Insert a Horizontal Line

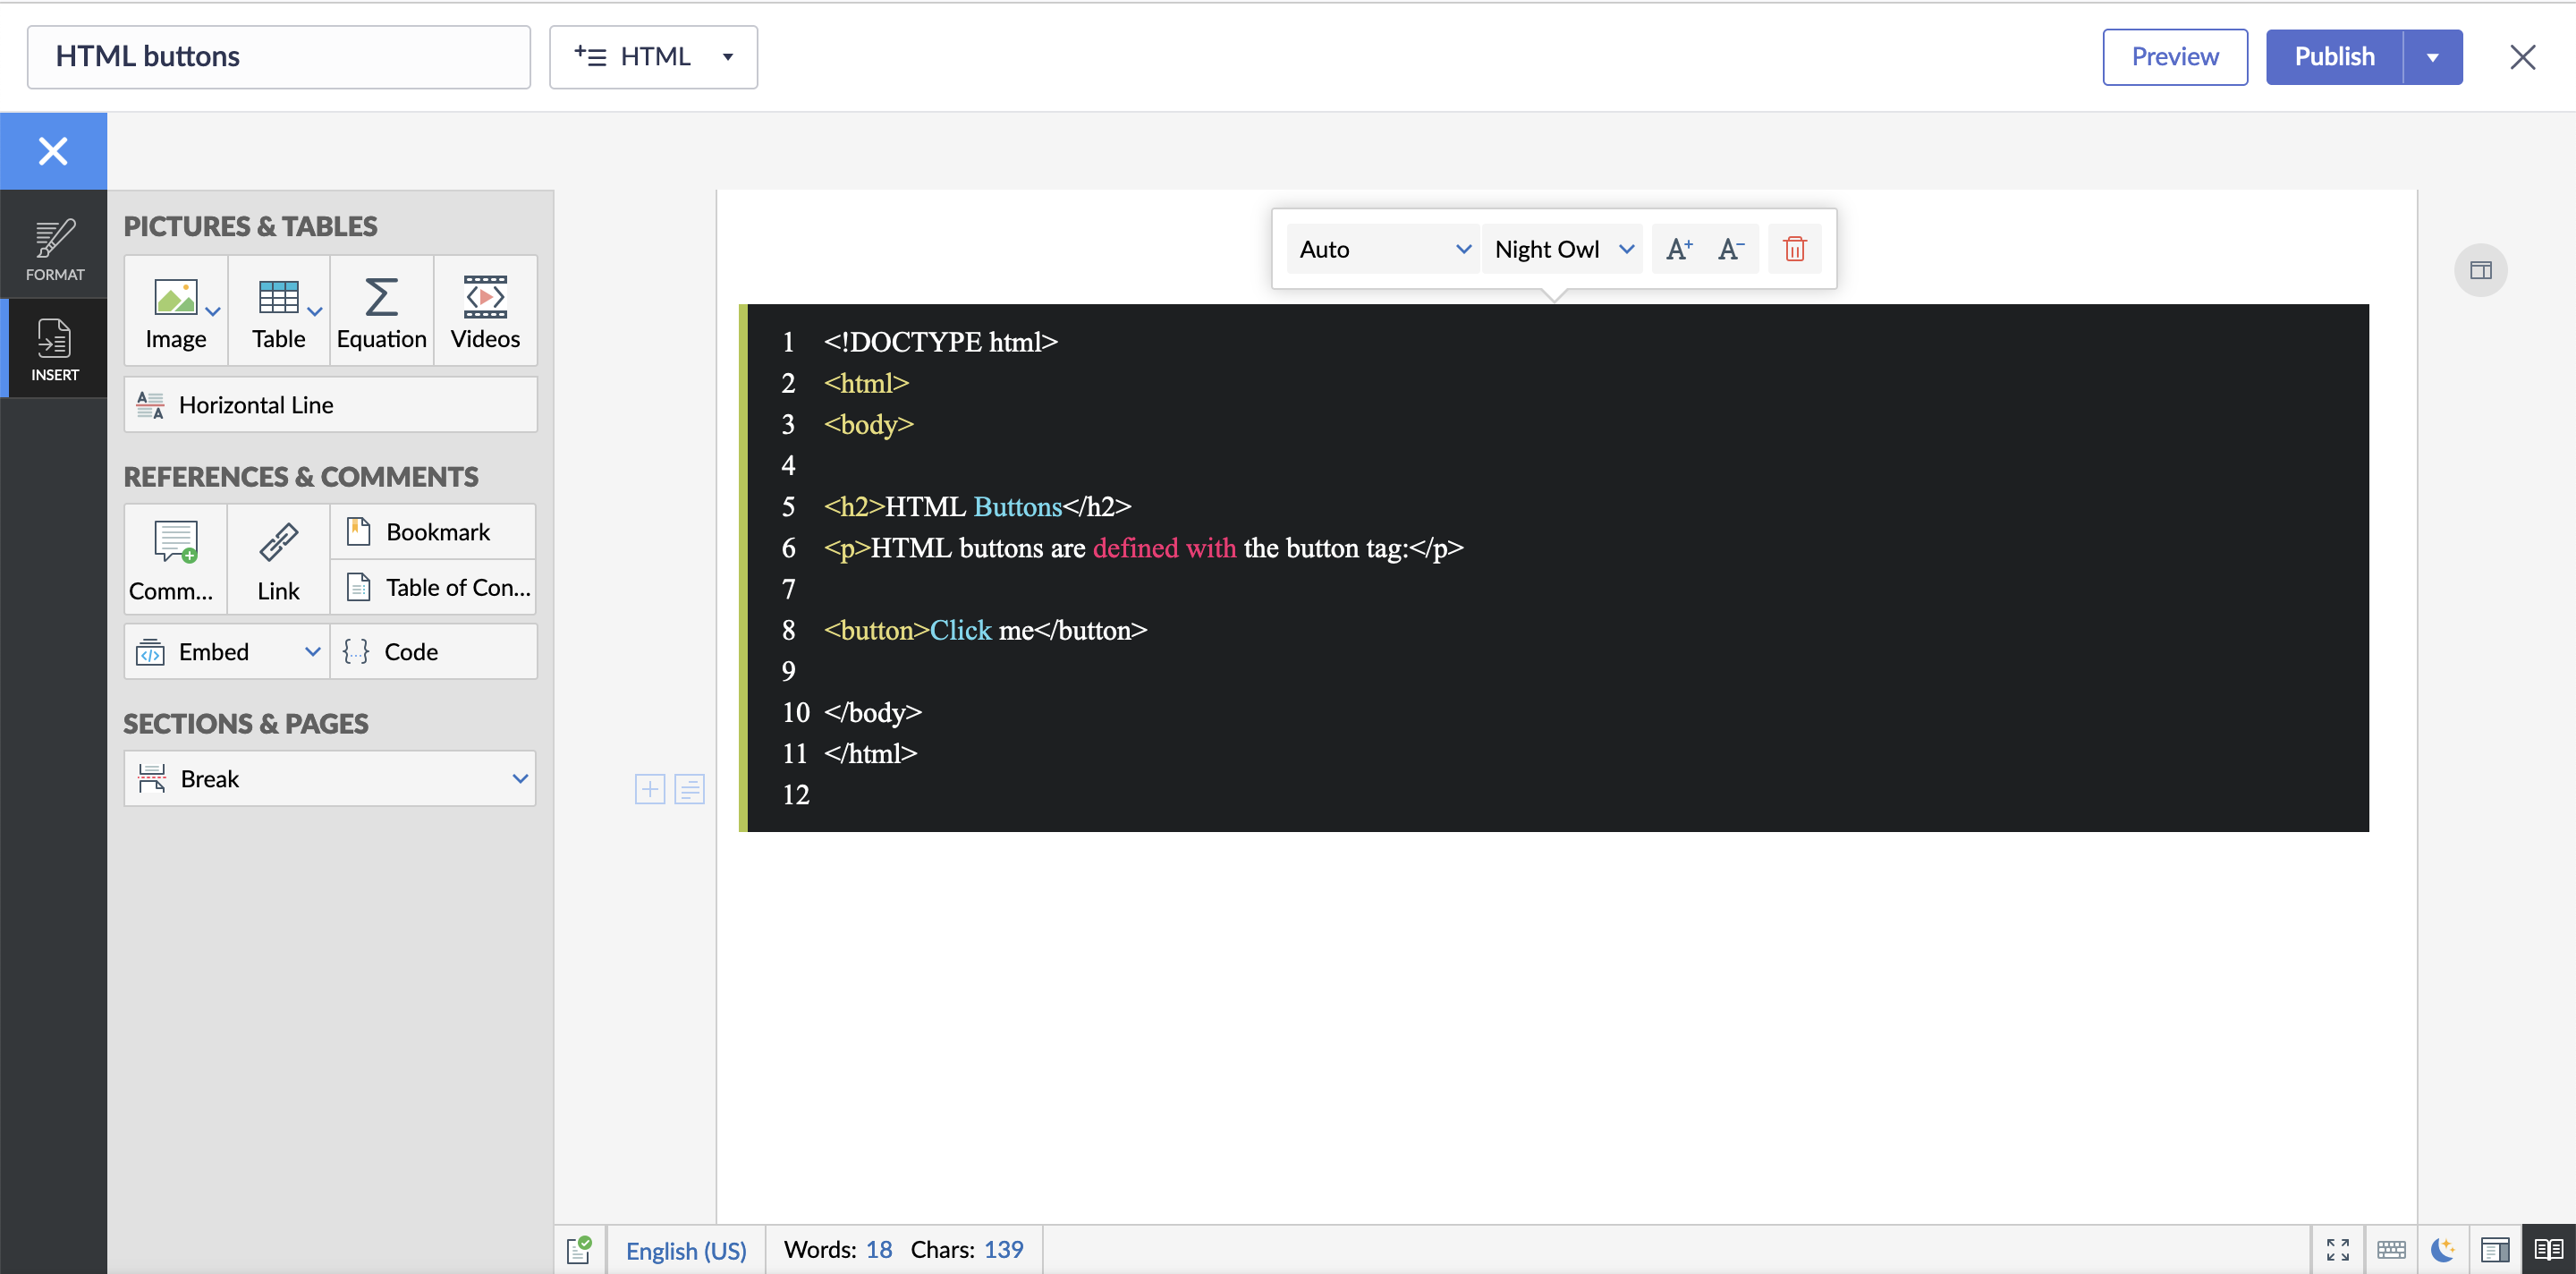click(330, 405)
